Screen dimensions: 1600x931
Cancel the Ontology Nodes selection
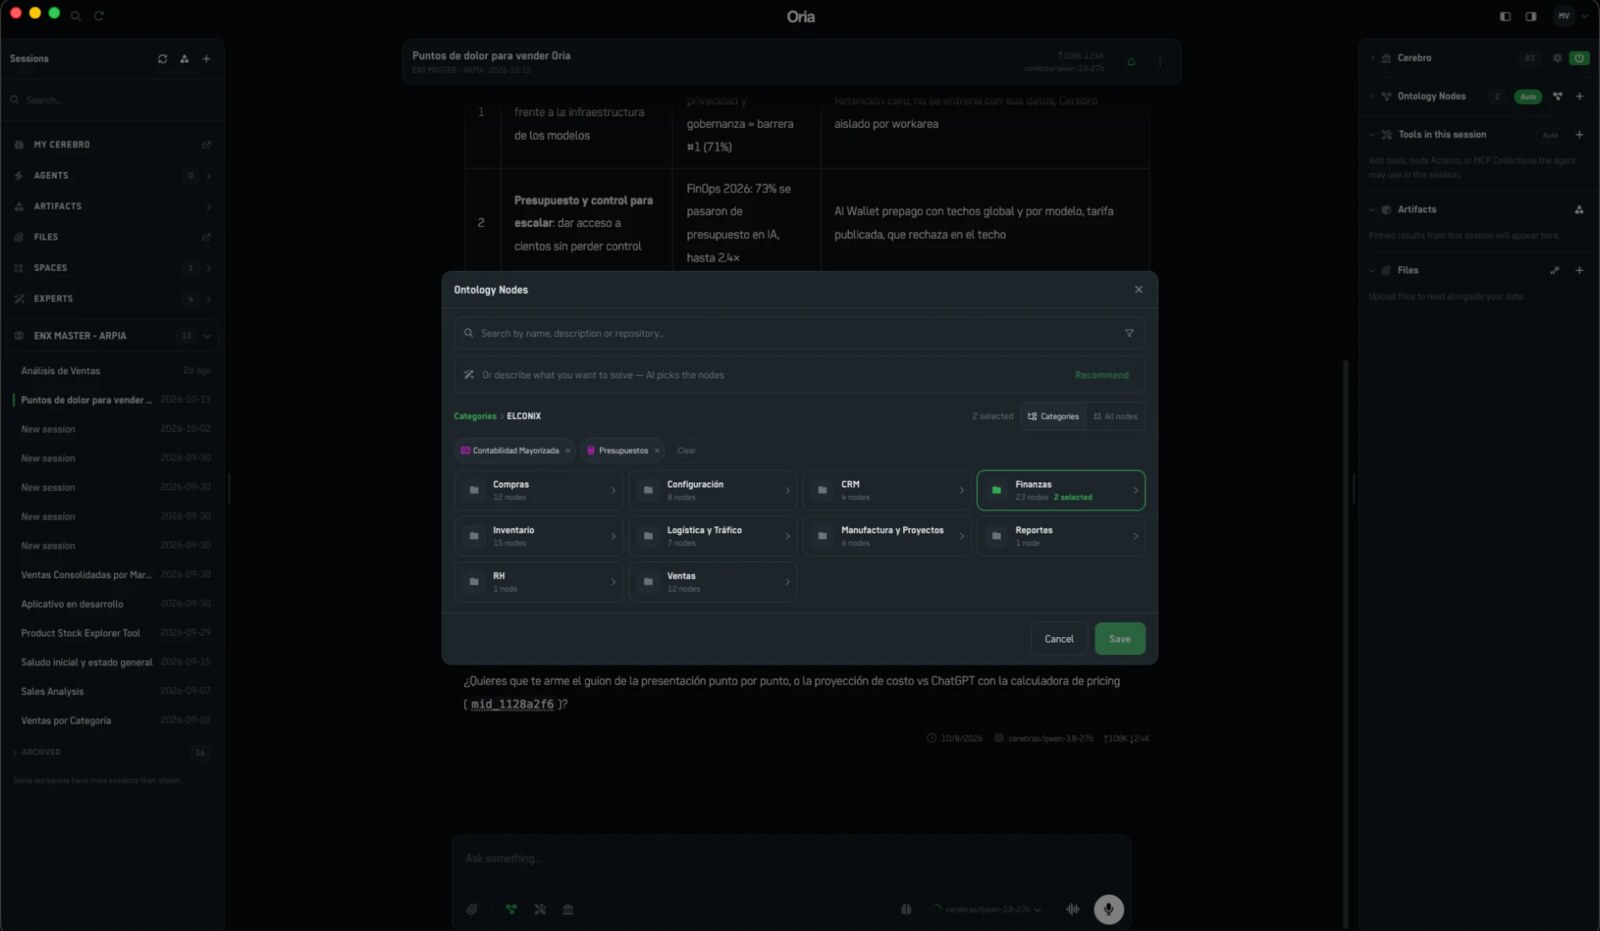1059,639
